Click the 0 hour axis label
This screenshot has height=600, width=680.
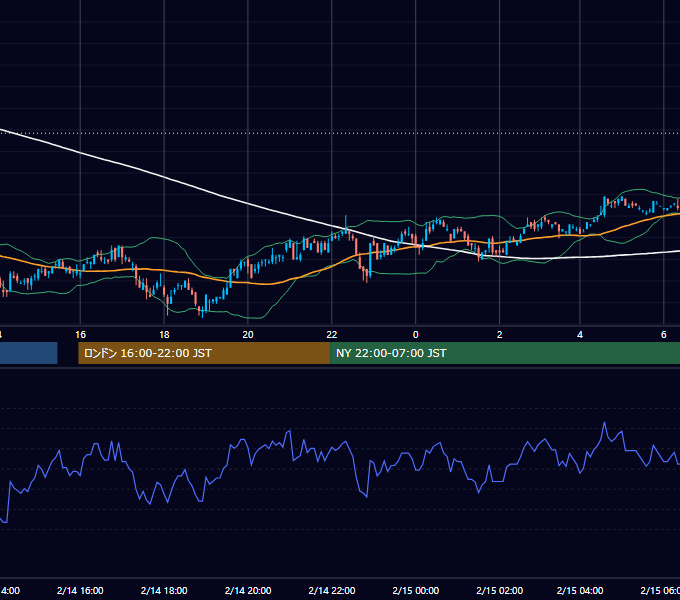pos(415,335)
